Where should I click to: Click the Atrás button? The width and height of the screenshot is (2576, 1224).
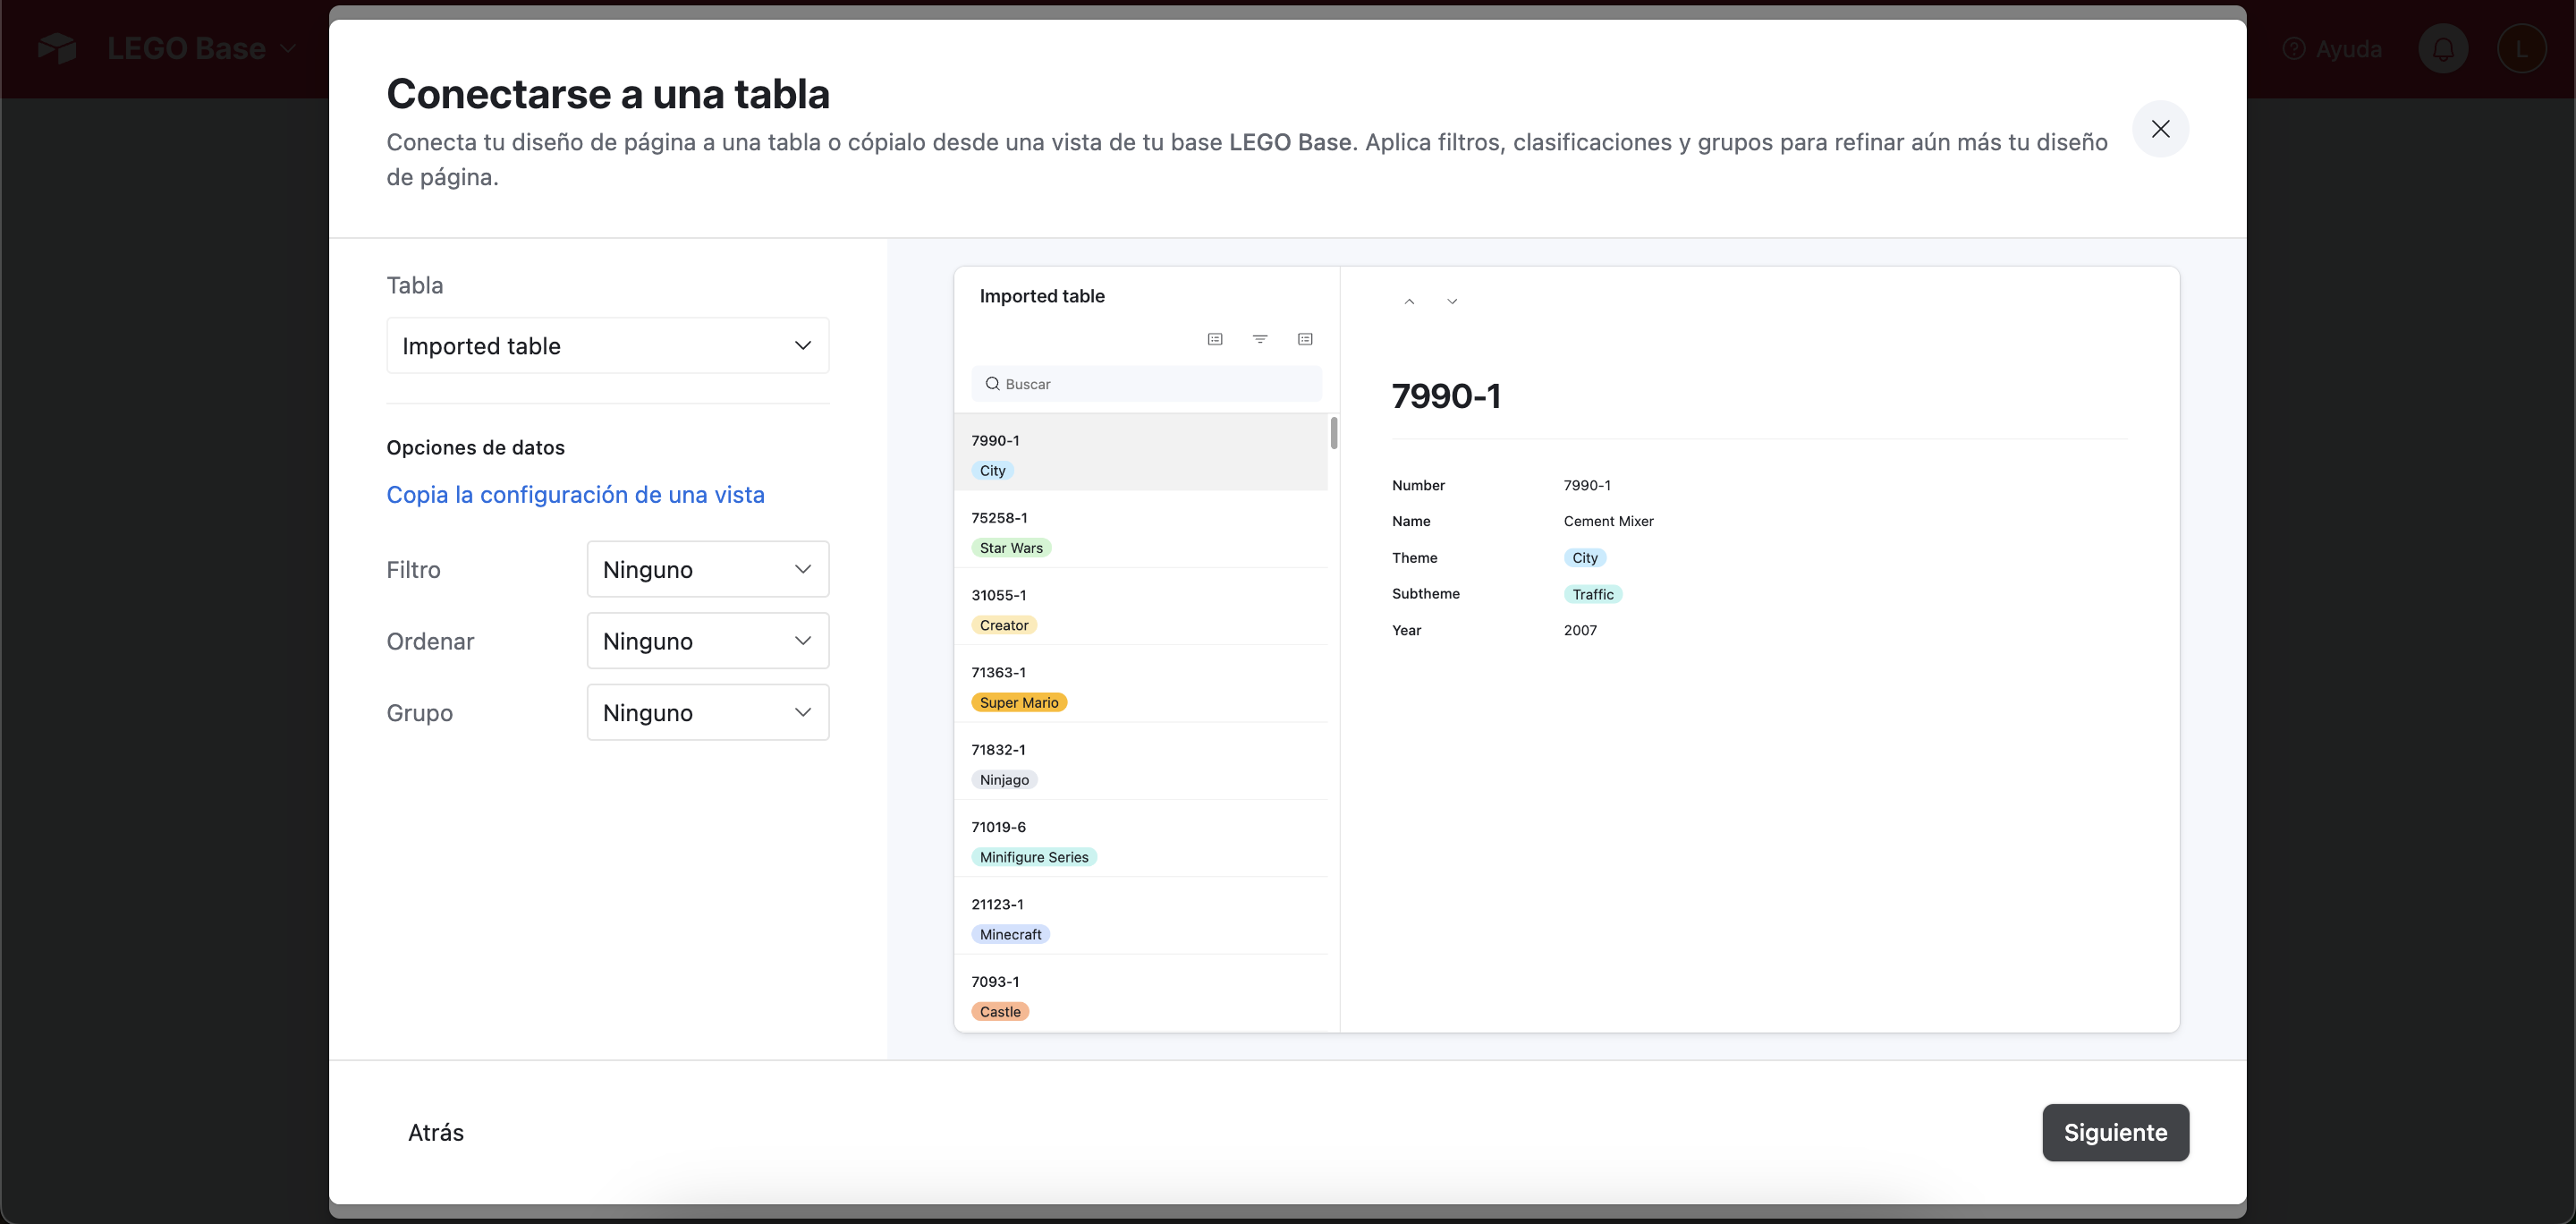coord(436,1132)
